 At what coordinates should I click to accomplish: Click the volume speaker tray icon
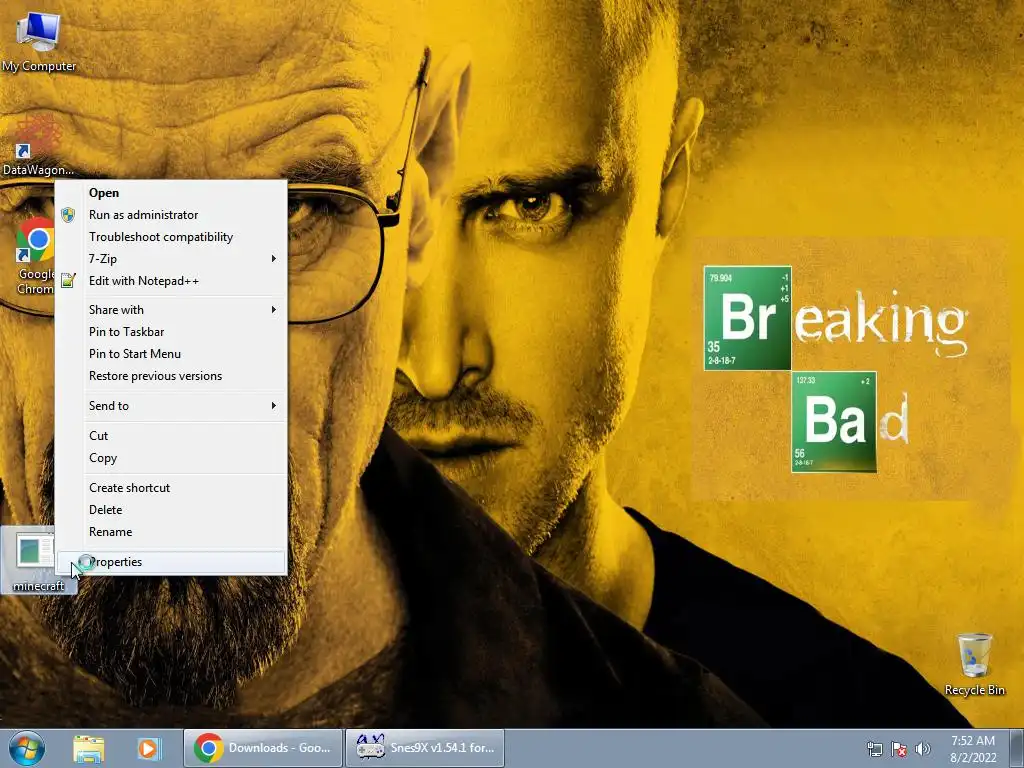(x=923, y=749)
